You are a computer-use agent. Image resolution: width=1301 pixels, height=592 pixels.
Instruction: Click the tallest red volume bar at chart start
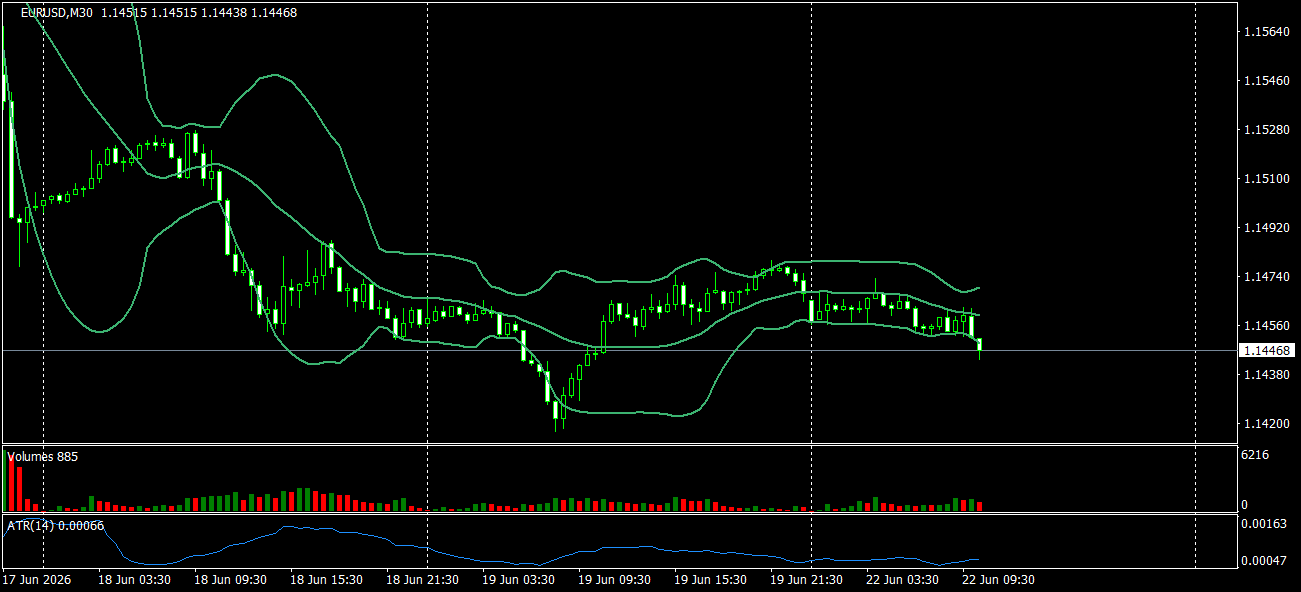pos(11,485)
